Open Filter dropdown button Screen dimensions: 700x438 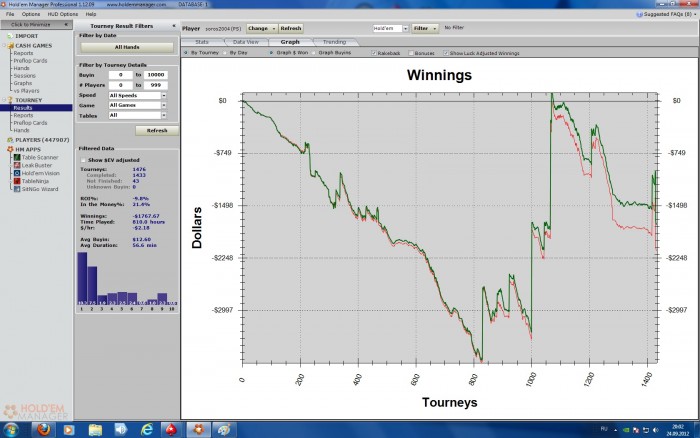(x=425, y=28)
